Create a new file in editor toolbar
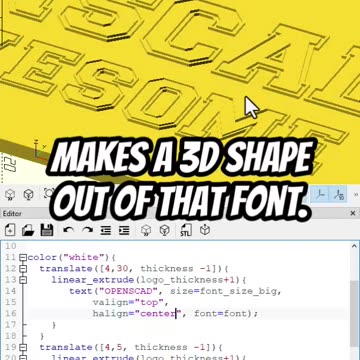 click(10, 230)
